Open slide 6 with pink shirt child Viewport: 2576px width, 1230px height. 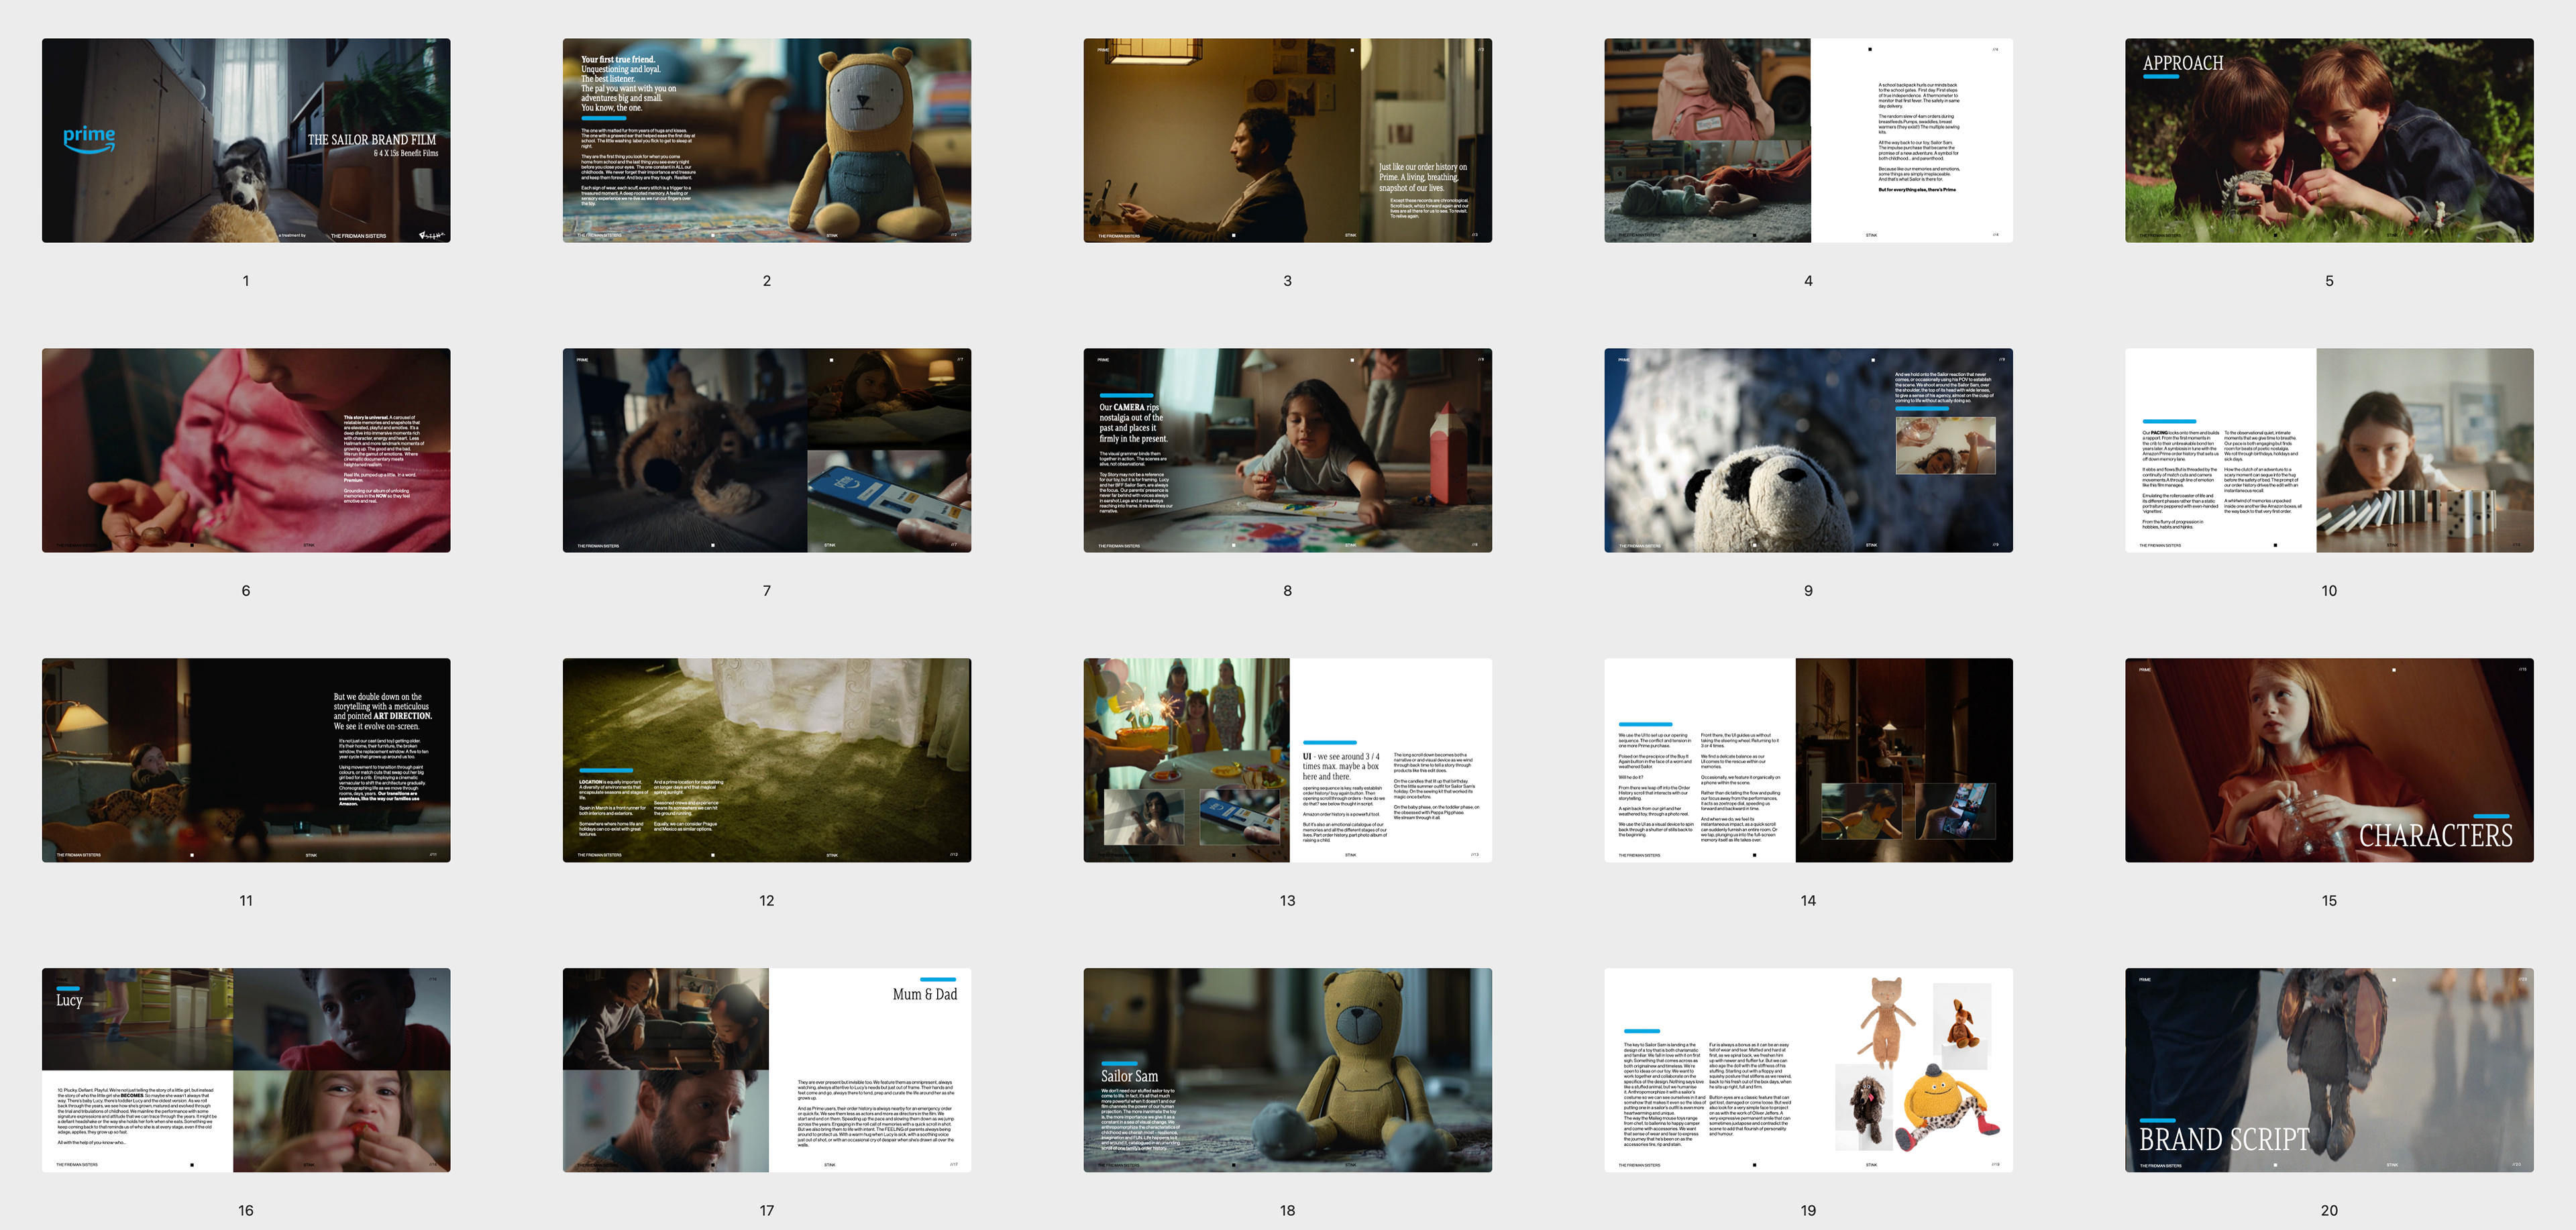pyautogui.click(x=246, y=450)
